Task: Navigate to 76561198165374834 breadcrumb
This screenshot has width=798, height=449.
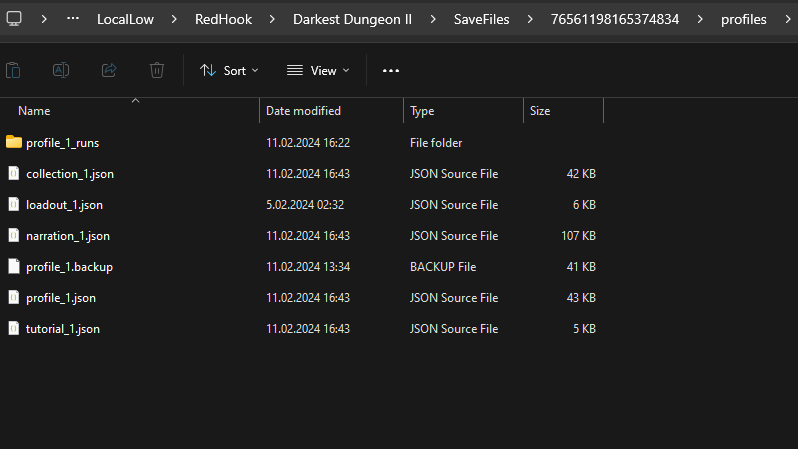Action: 615,19
